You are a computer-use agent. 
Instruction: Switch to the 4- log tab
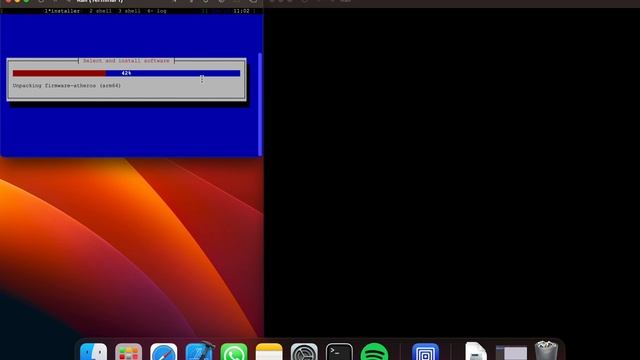pyautogui.click(x=157, y=11)
